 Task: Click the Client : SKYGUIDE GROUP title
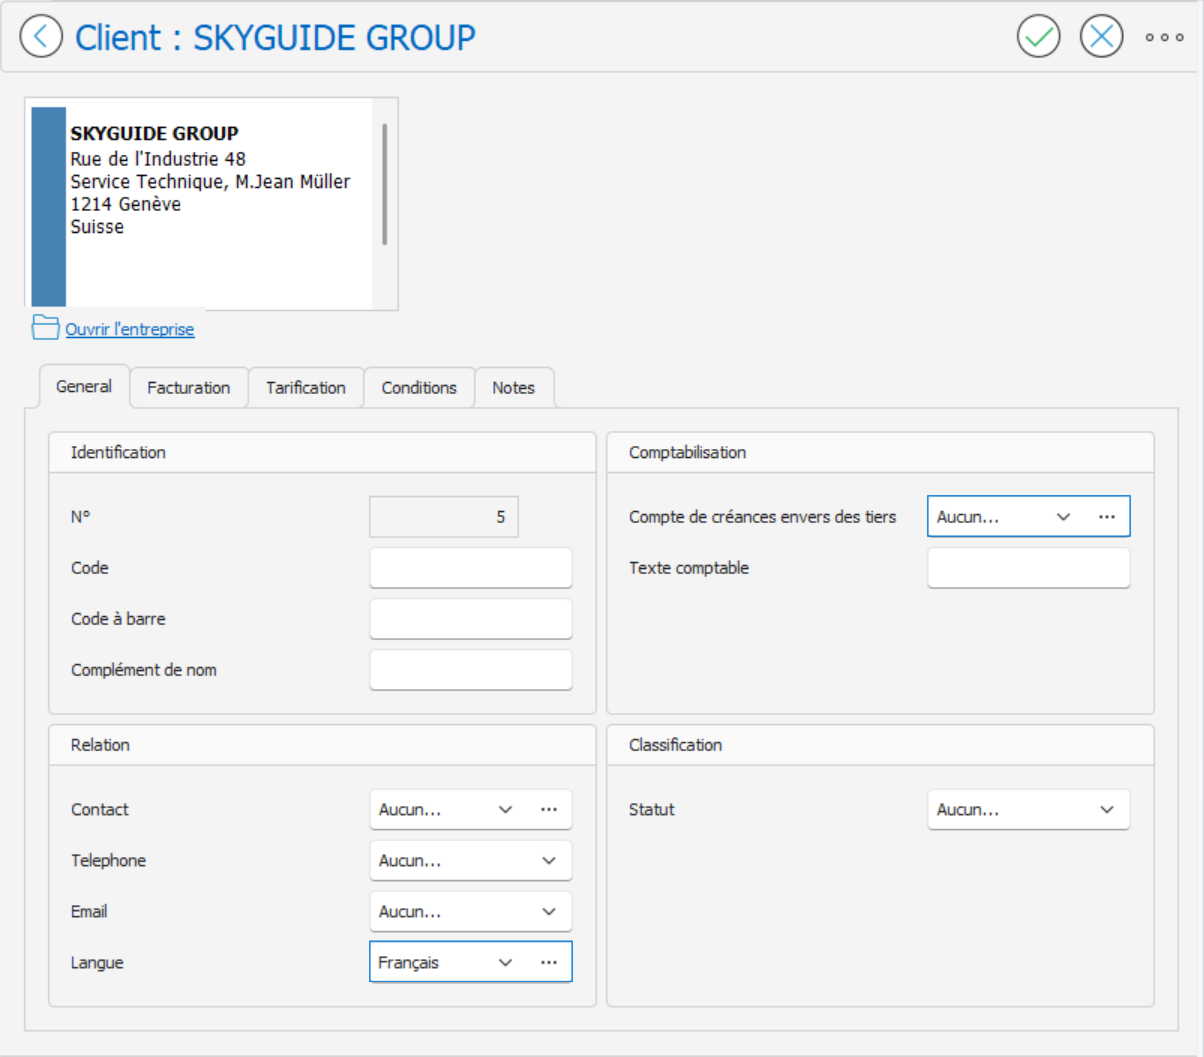tap(275, 37)
